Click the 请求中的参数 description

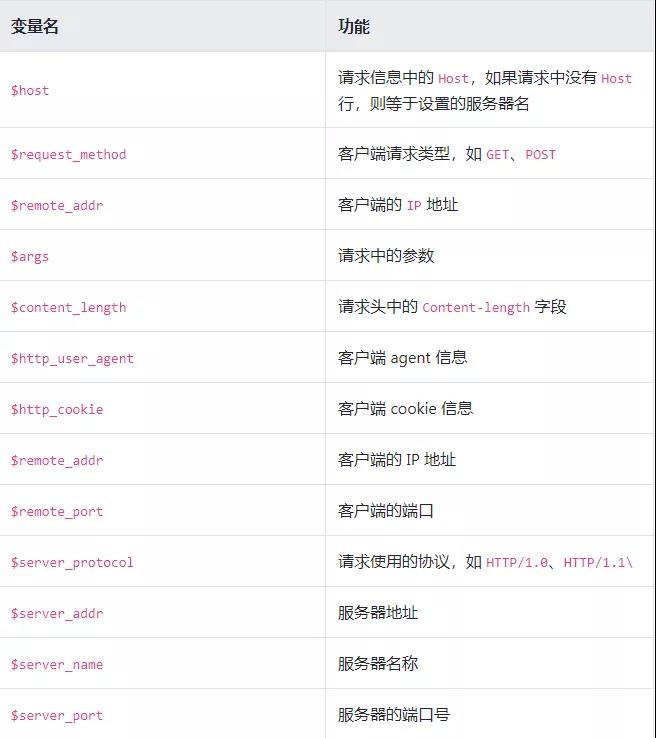pyautogui.click(x=386, y=256)
